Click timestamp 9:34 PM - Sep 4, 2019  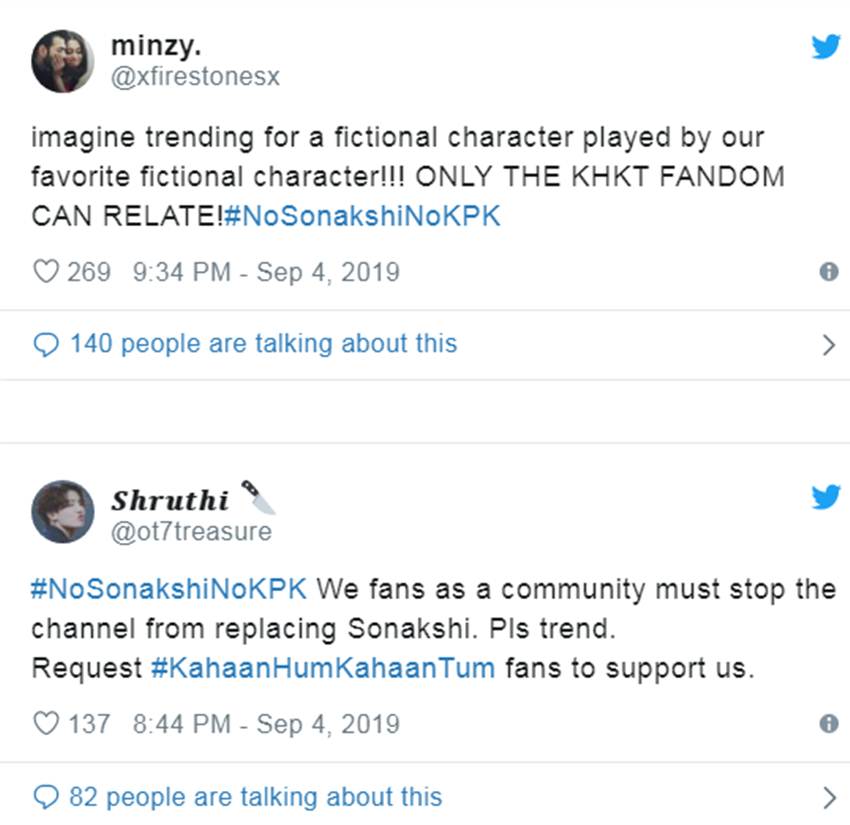point(265,272)
